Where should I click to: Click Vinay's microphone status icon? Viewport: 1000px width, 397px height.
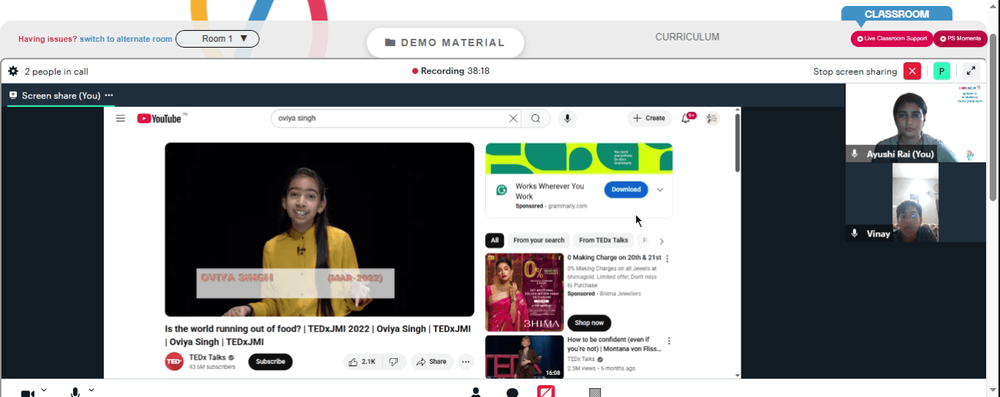point(855,234)
